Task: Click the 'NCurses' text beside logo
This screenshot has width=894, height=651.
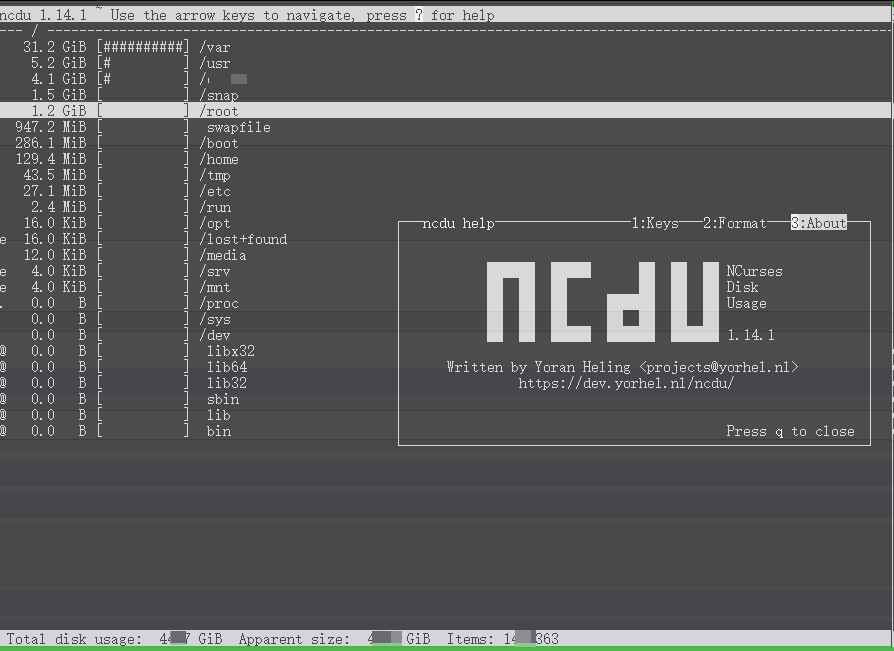Action: (x=754, y=271)
